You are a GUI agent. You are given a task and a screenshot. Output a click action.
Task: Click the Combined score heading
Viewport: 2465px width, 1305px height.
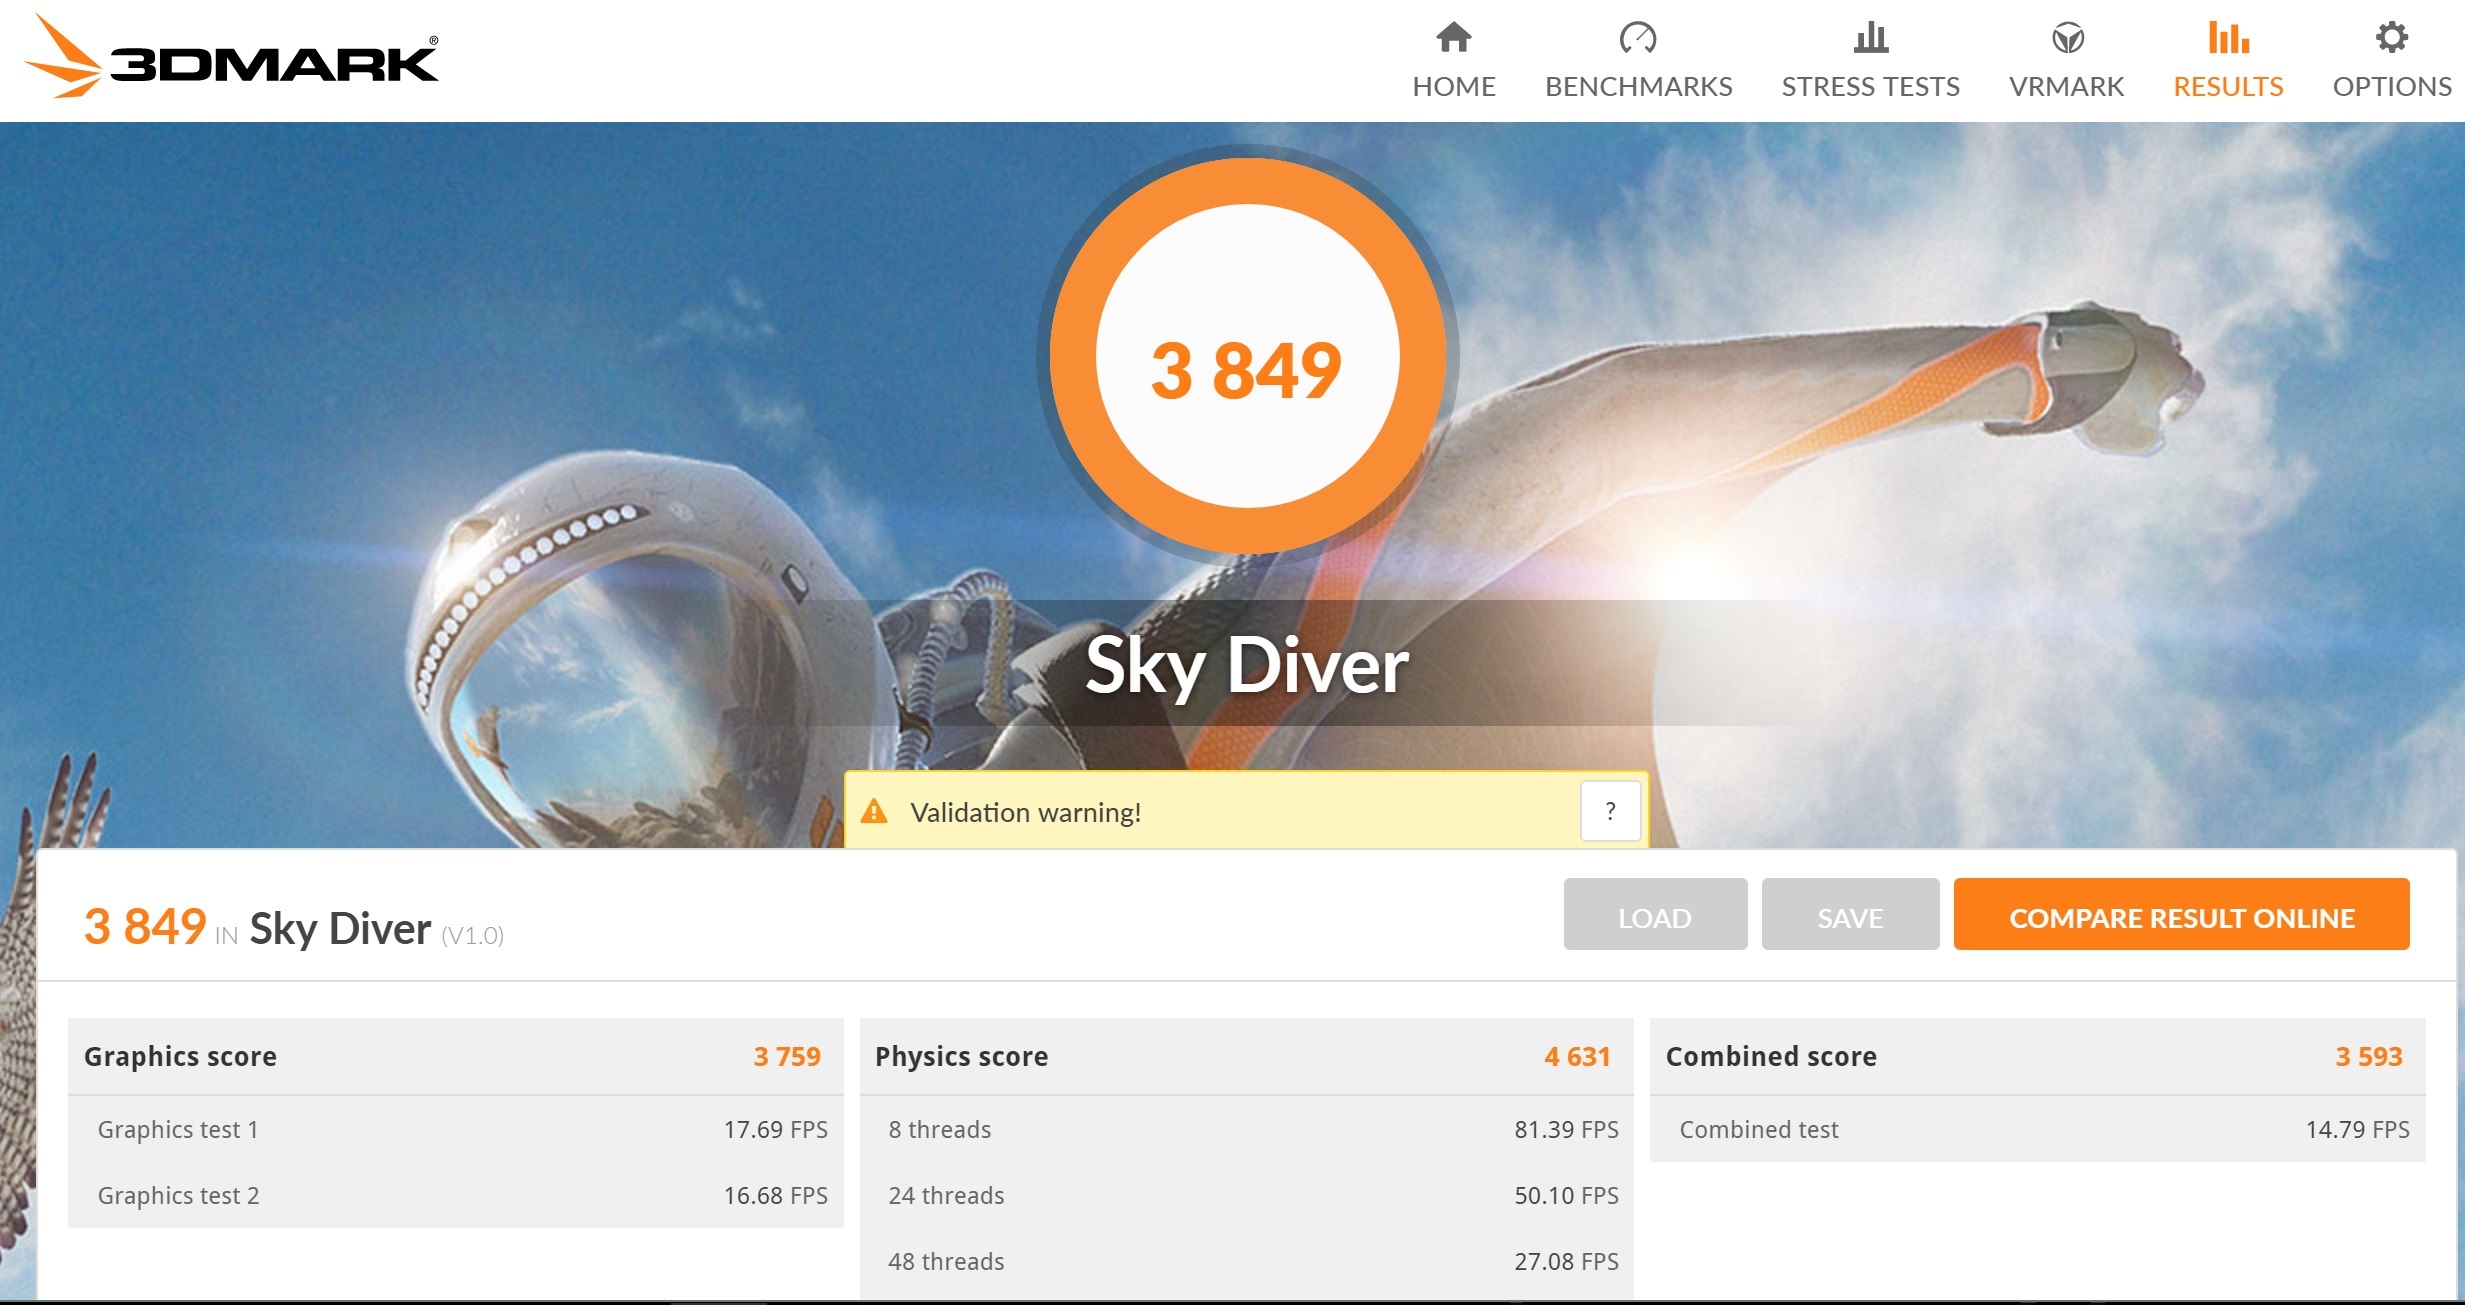(1771, 1056)
